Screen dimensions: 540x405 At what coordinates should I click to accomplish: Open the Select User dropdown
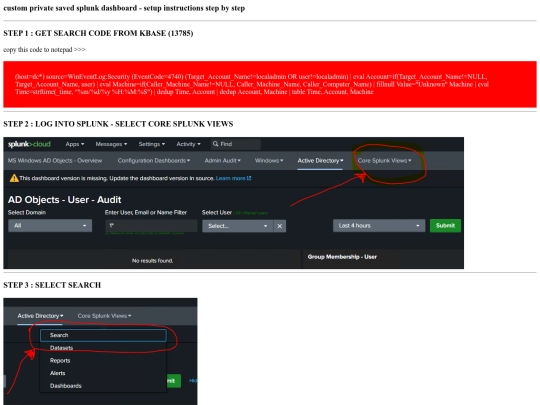[x=238, y=226]
